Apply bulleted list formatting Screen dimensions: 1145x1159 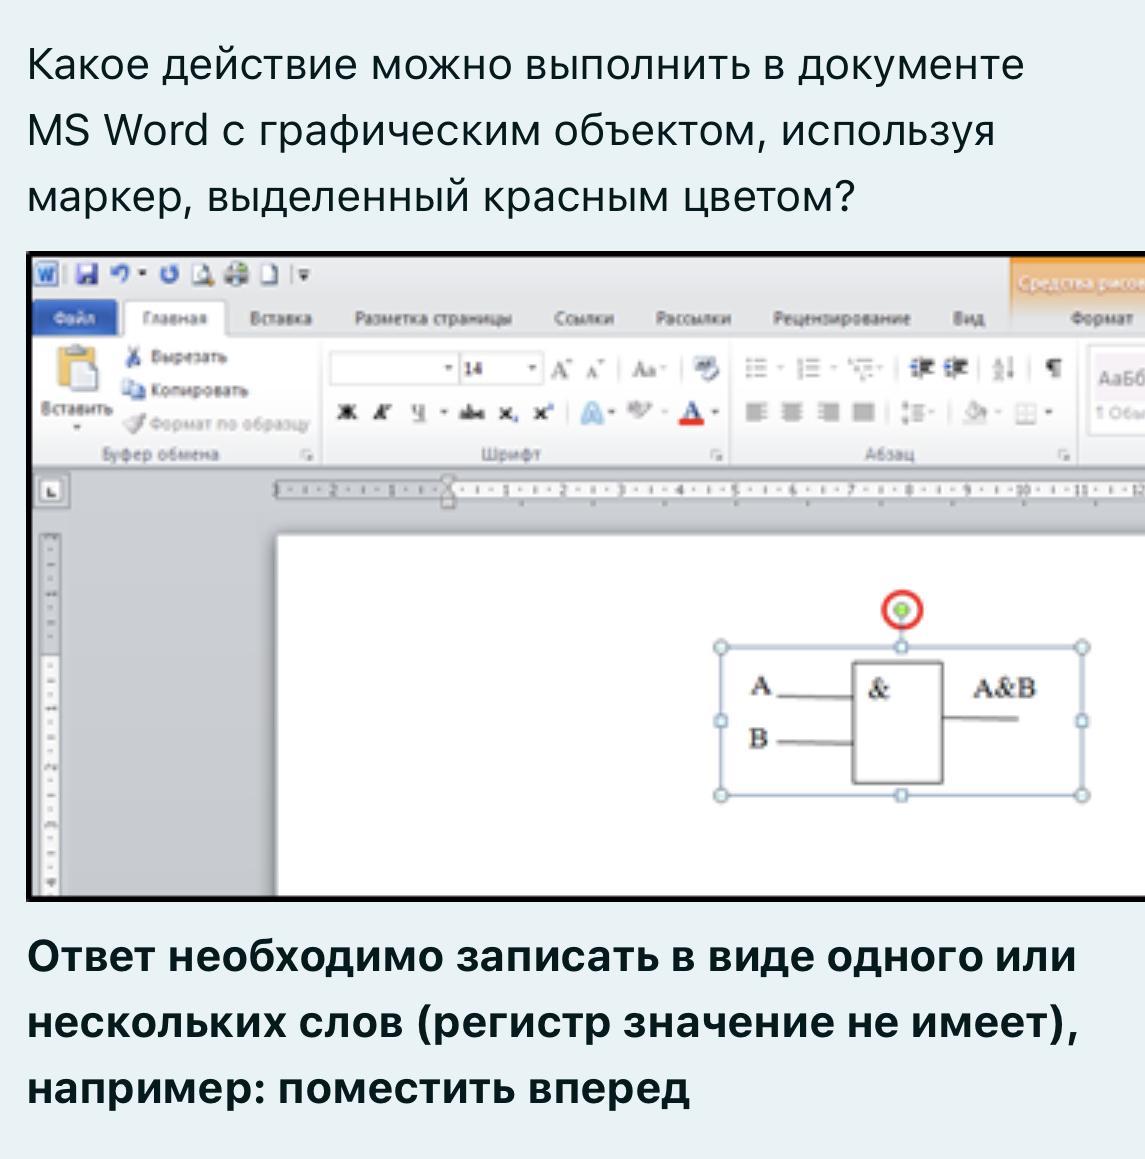[x=757, y=369]
